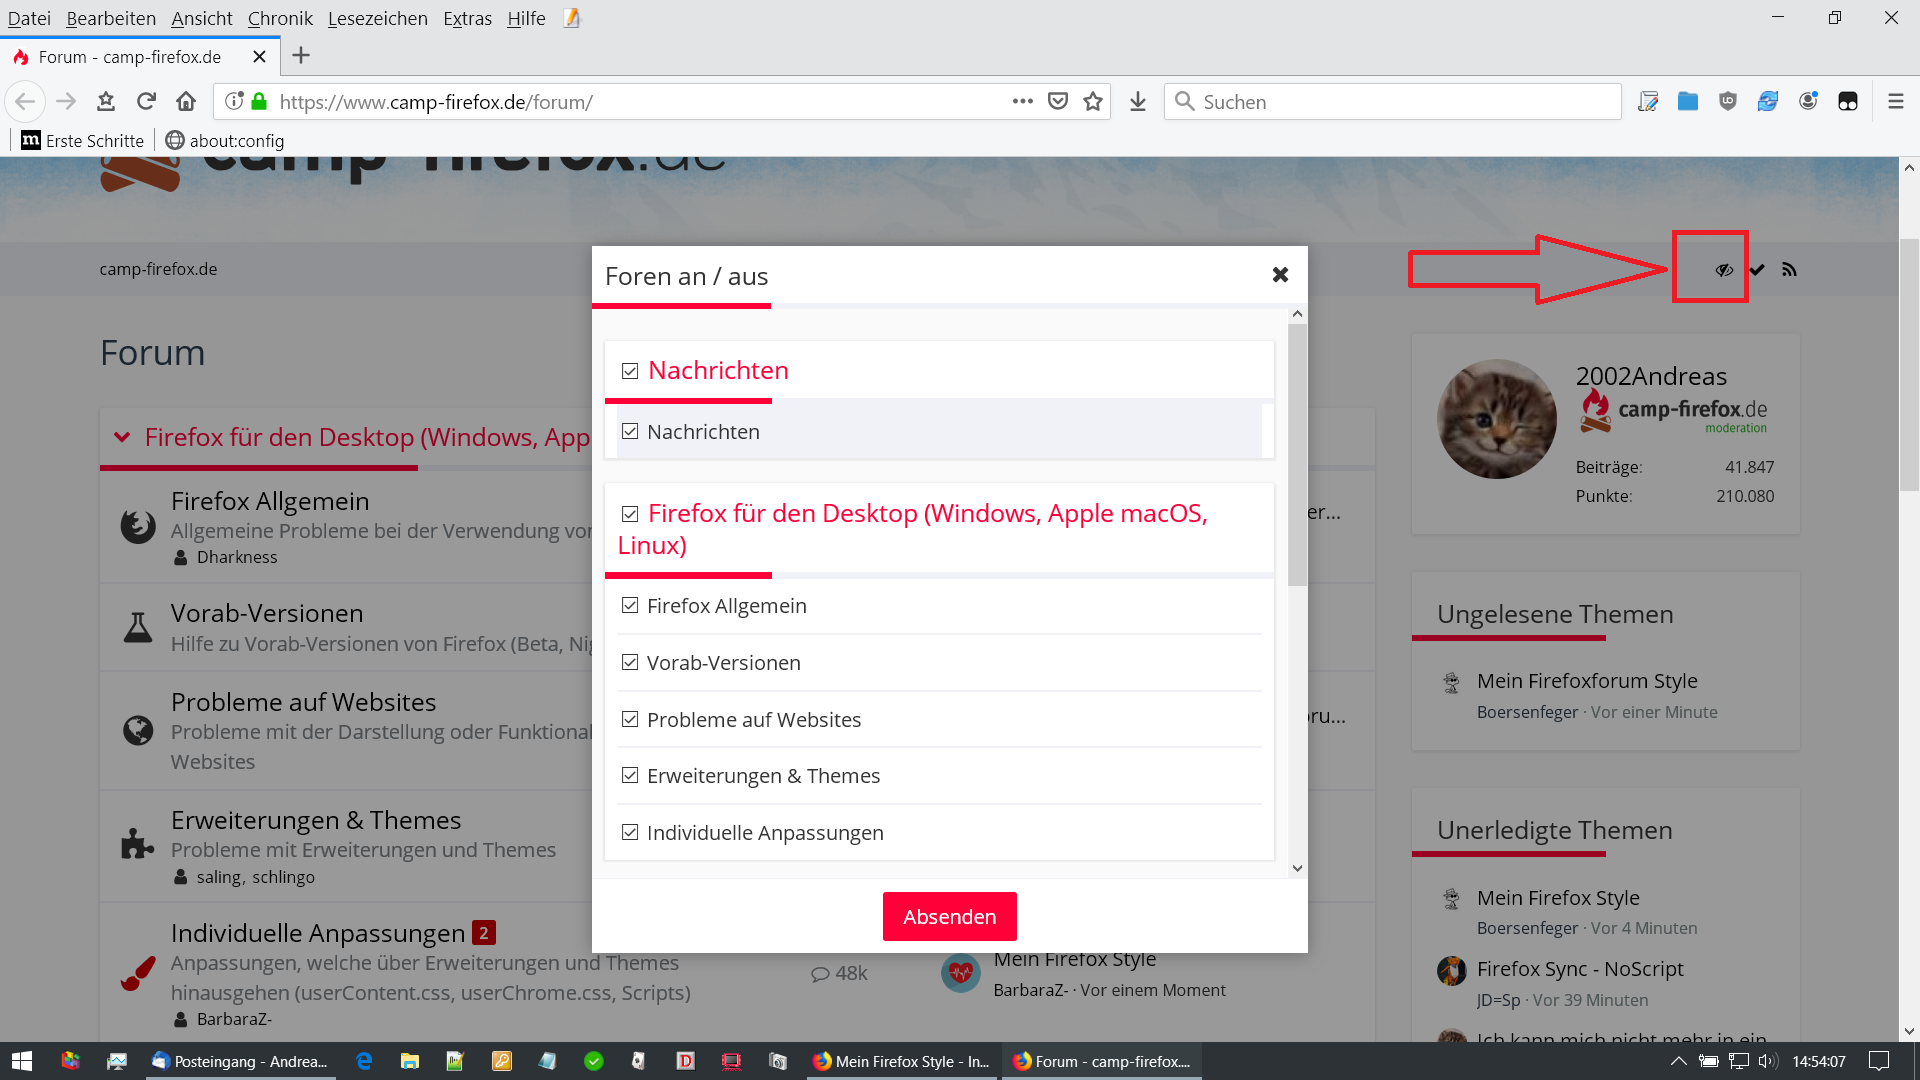Close the Foren an / aus dialog

pos(1280,275)
